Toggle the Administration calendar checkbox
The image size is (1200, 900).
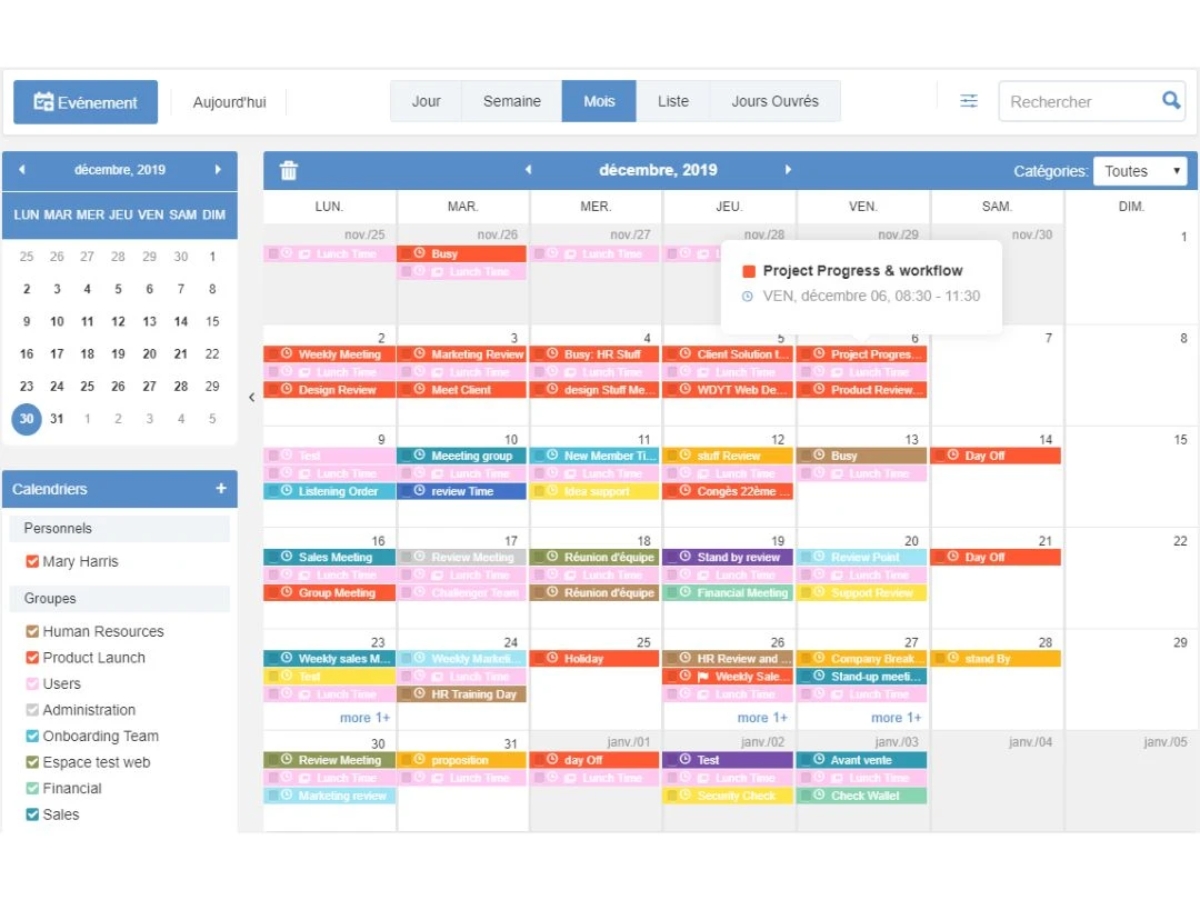[32, 710]
